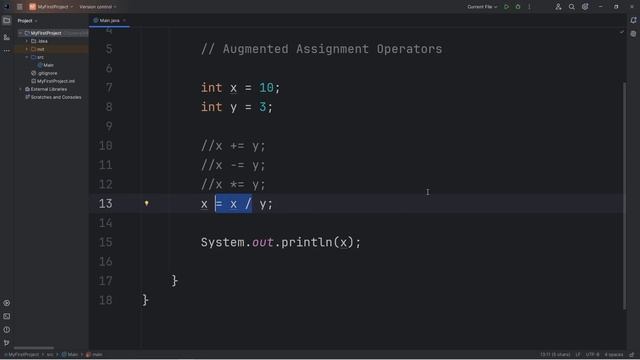Click MyFirstProject in breadcrumb bar
640x360 pixels.
coord(23,355)
